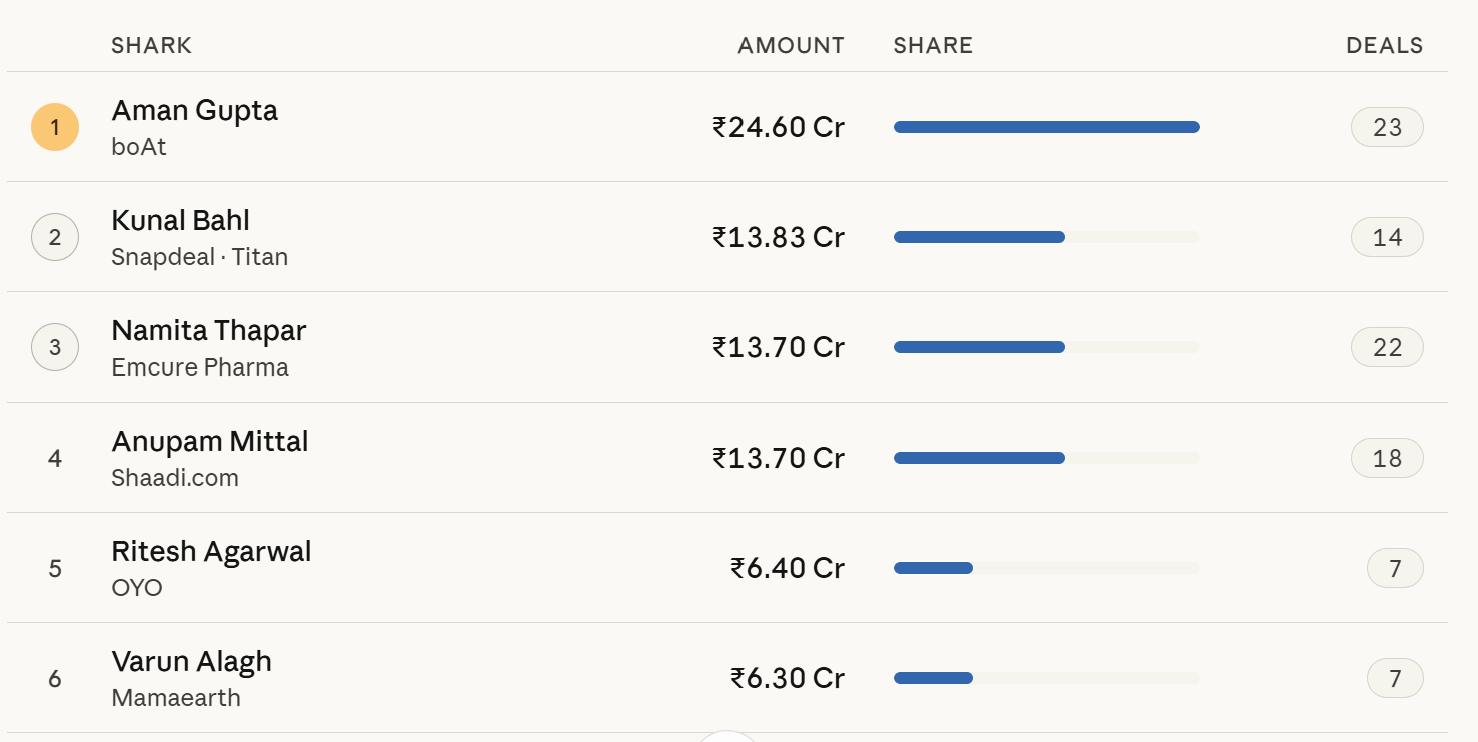This screenshot has height=742, width=1478.
Task: Select the deals count pill showing 18
Action: click(1387, 458)
